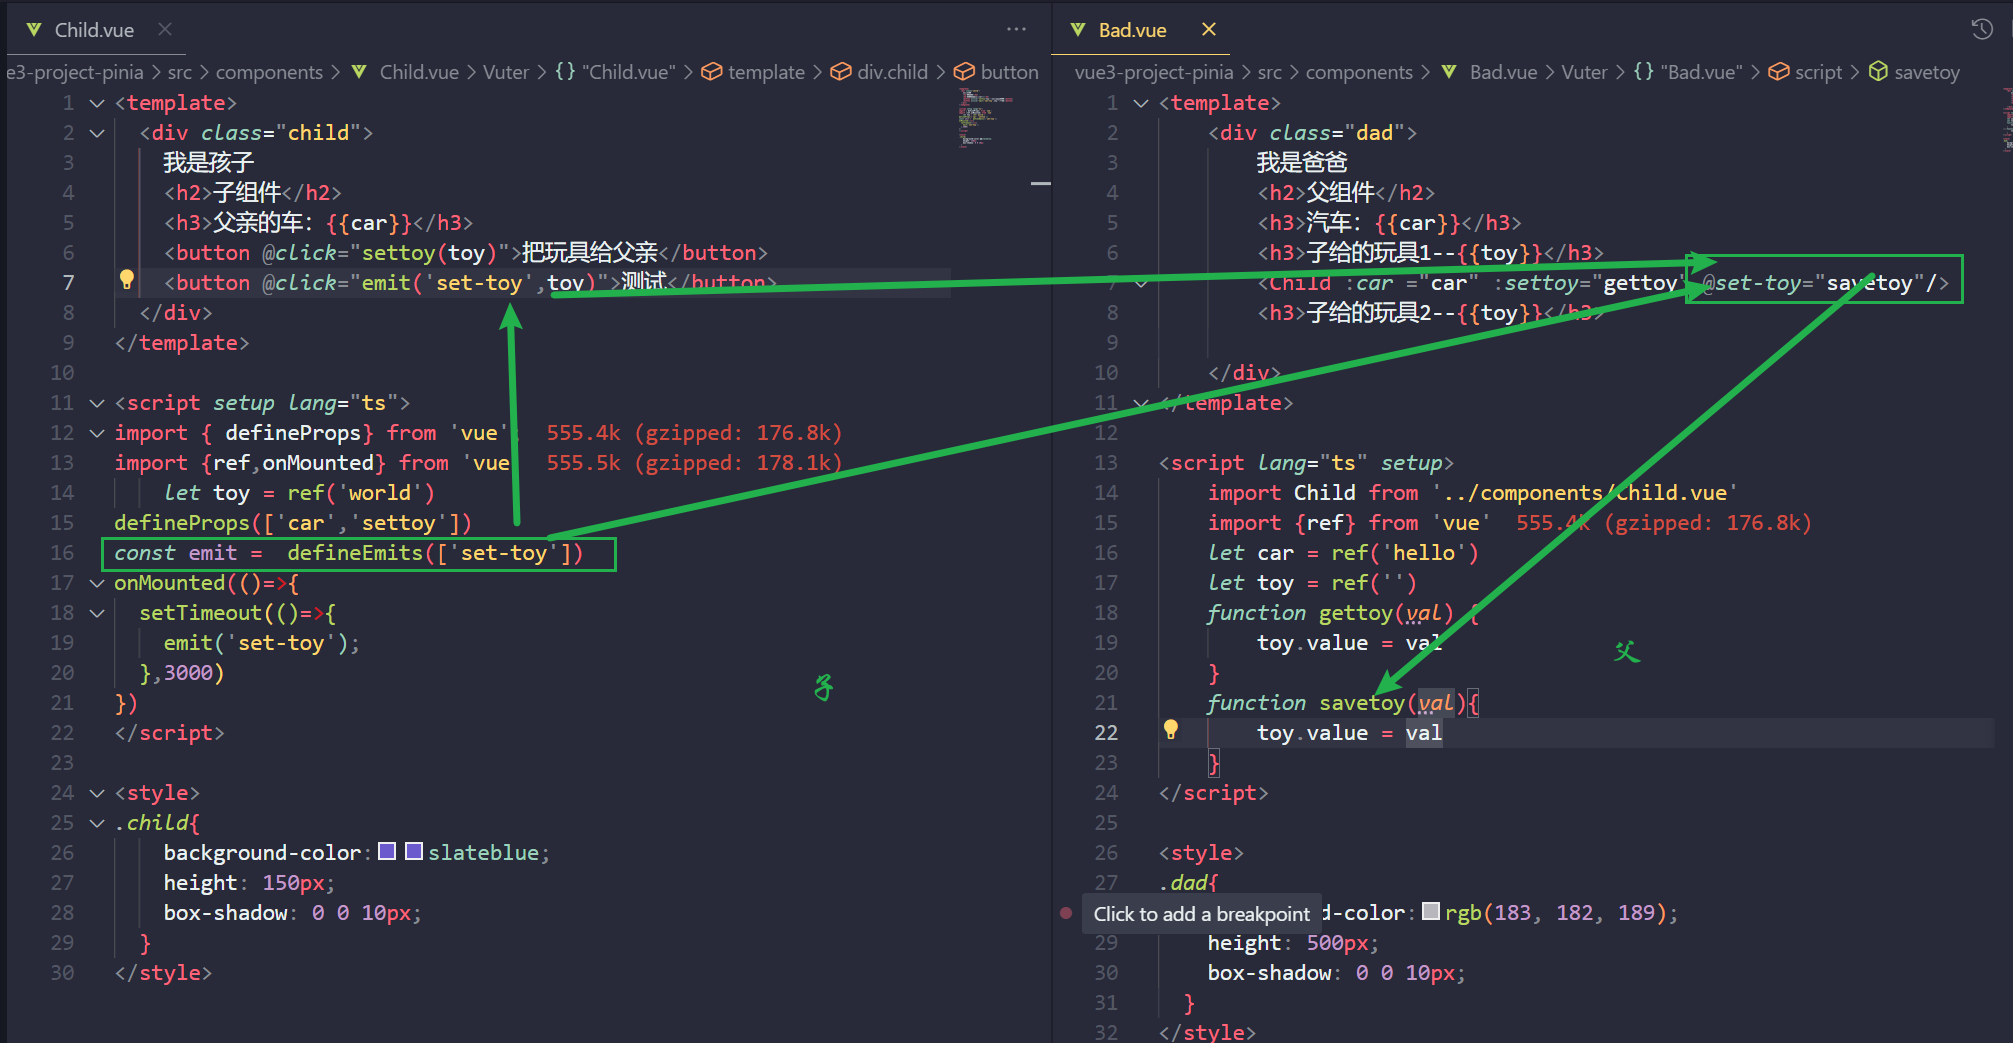Click lightbulb on line 7 in Child.vue
Image resolution: width=2013 pixels, height=1043 pixels.
pyautogui.click(x=127, y=280)
